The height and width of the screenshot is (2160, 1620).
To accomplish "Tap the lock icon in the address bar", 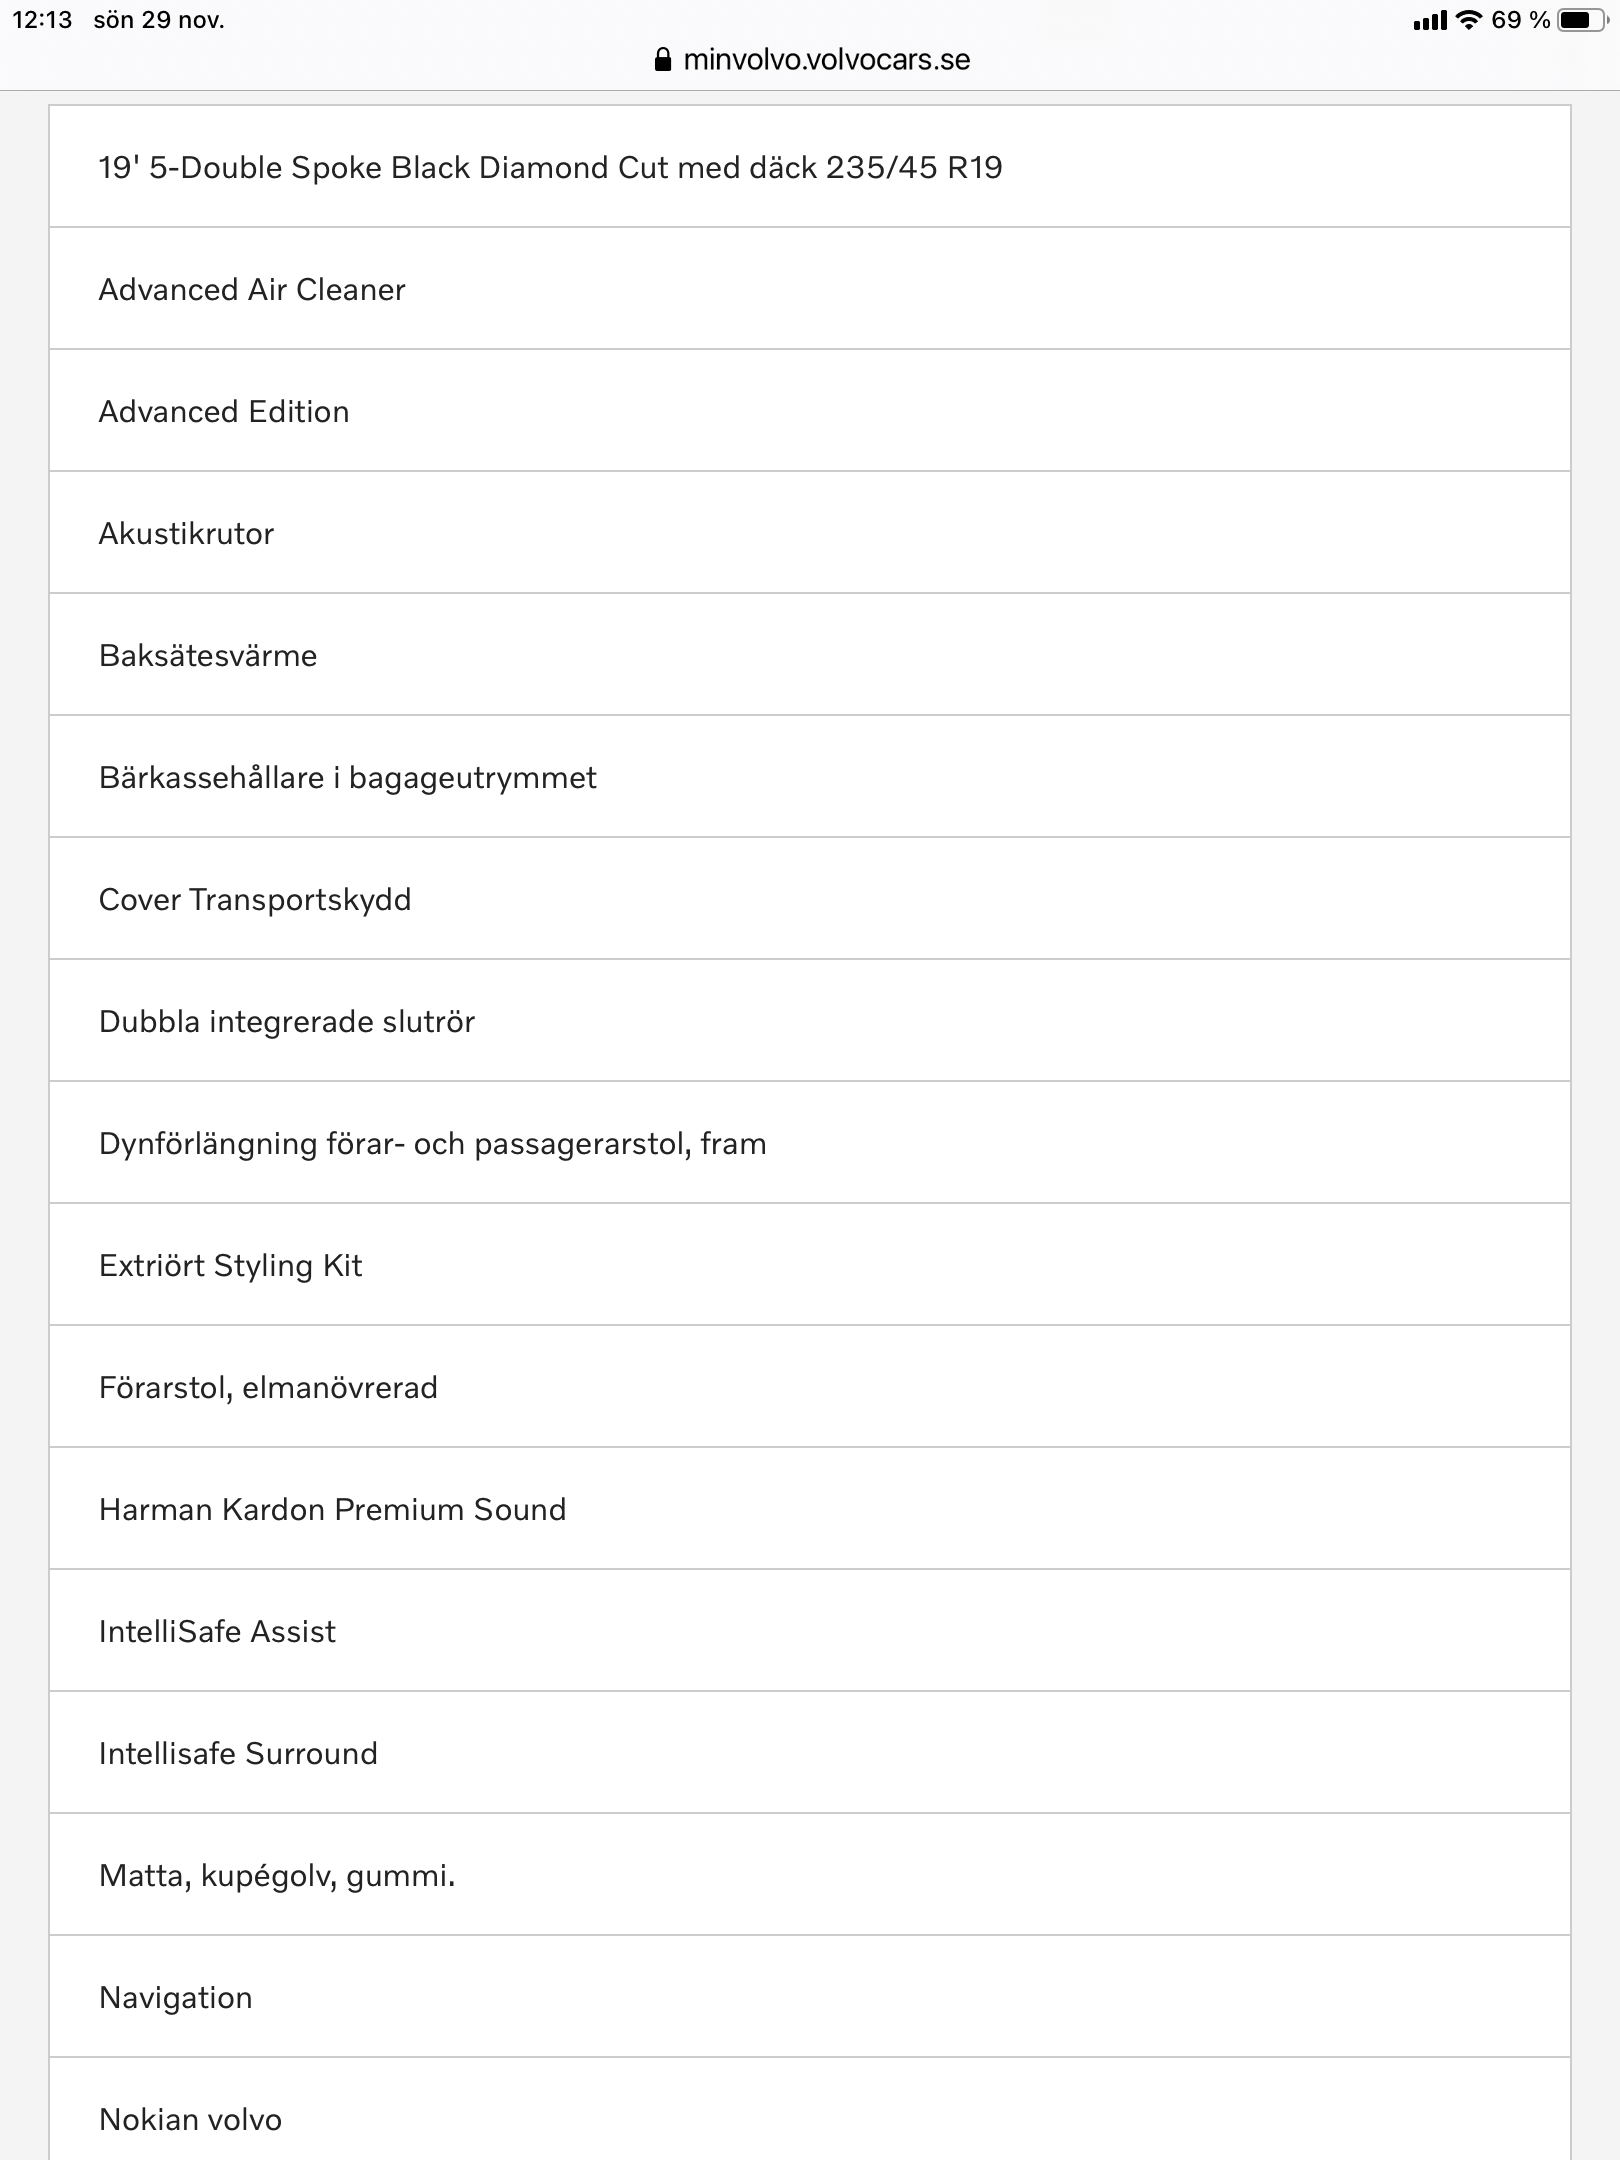I will pos(662,60).
